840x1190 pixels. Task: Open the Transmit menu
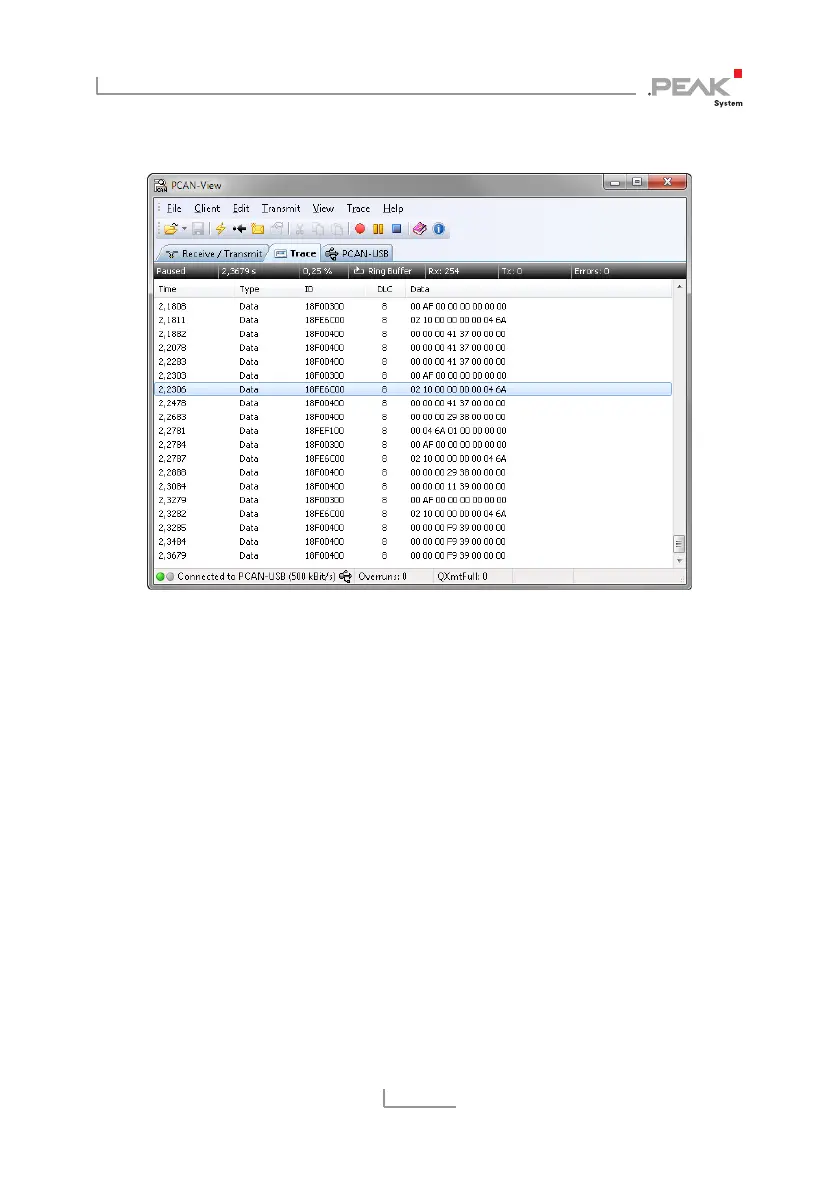pos(281,209)
